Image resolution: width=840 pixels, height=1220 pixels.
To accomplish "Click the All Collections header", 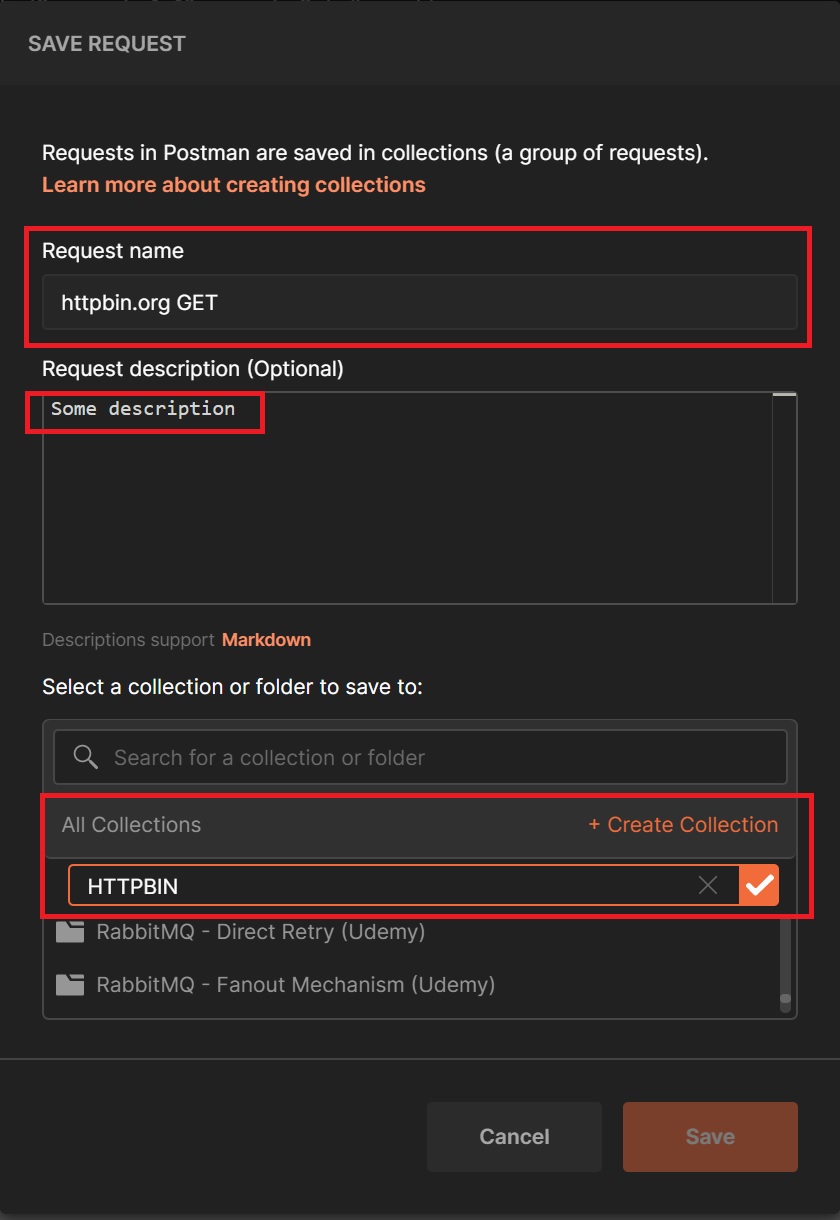I will [x=131, y=825].
